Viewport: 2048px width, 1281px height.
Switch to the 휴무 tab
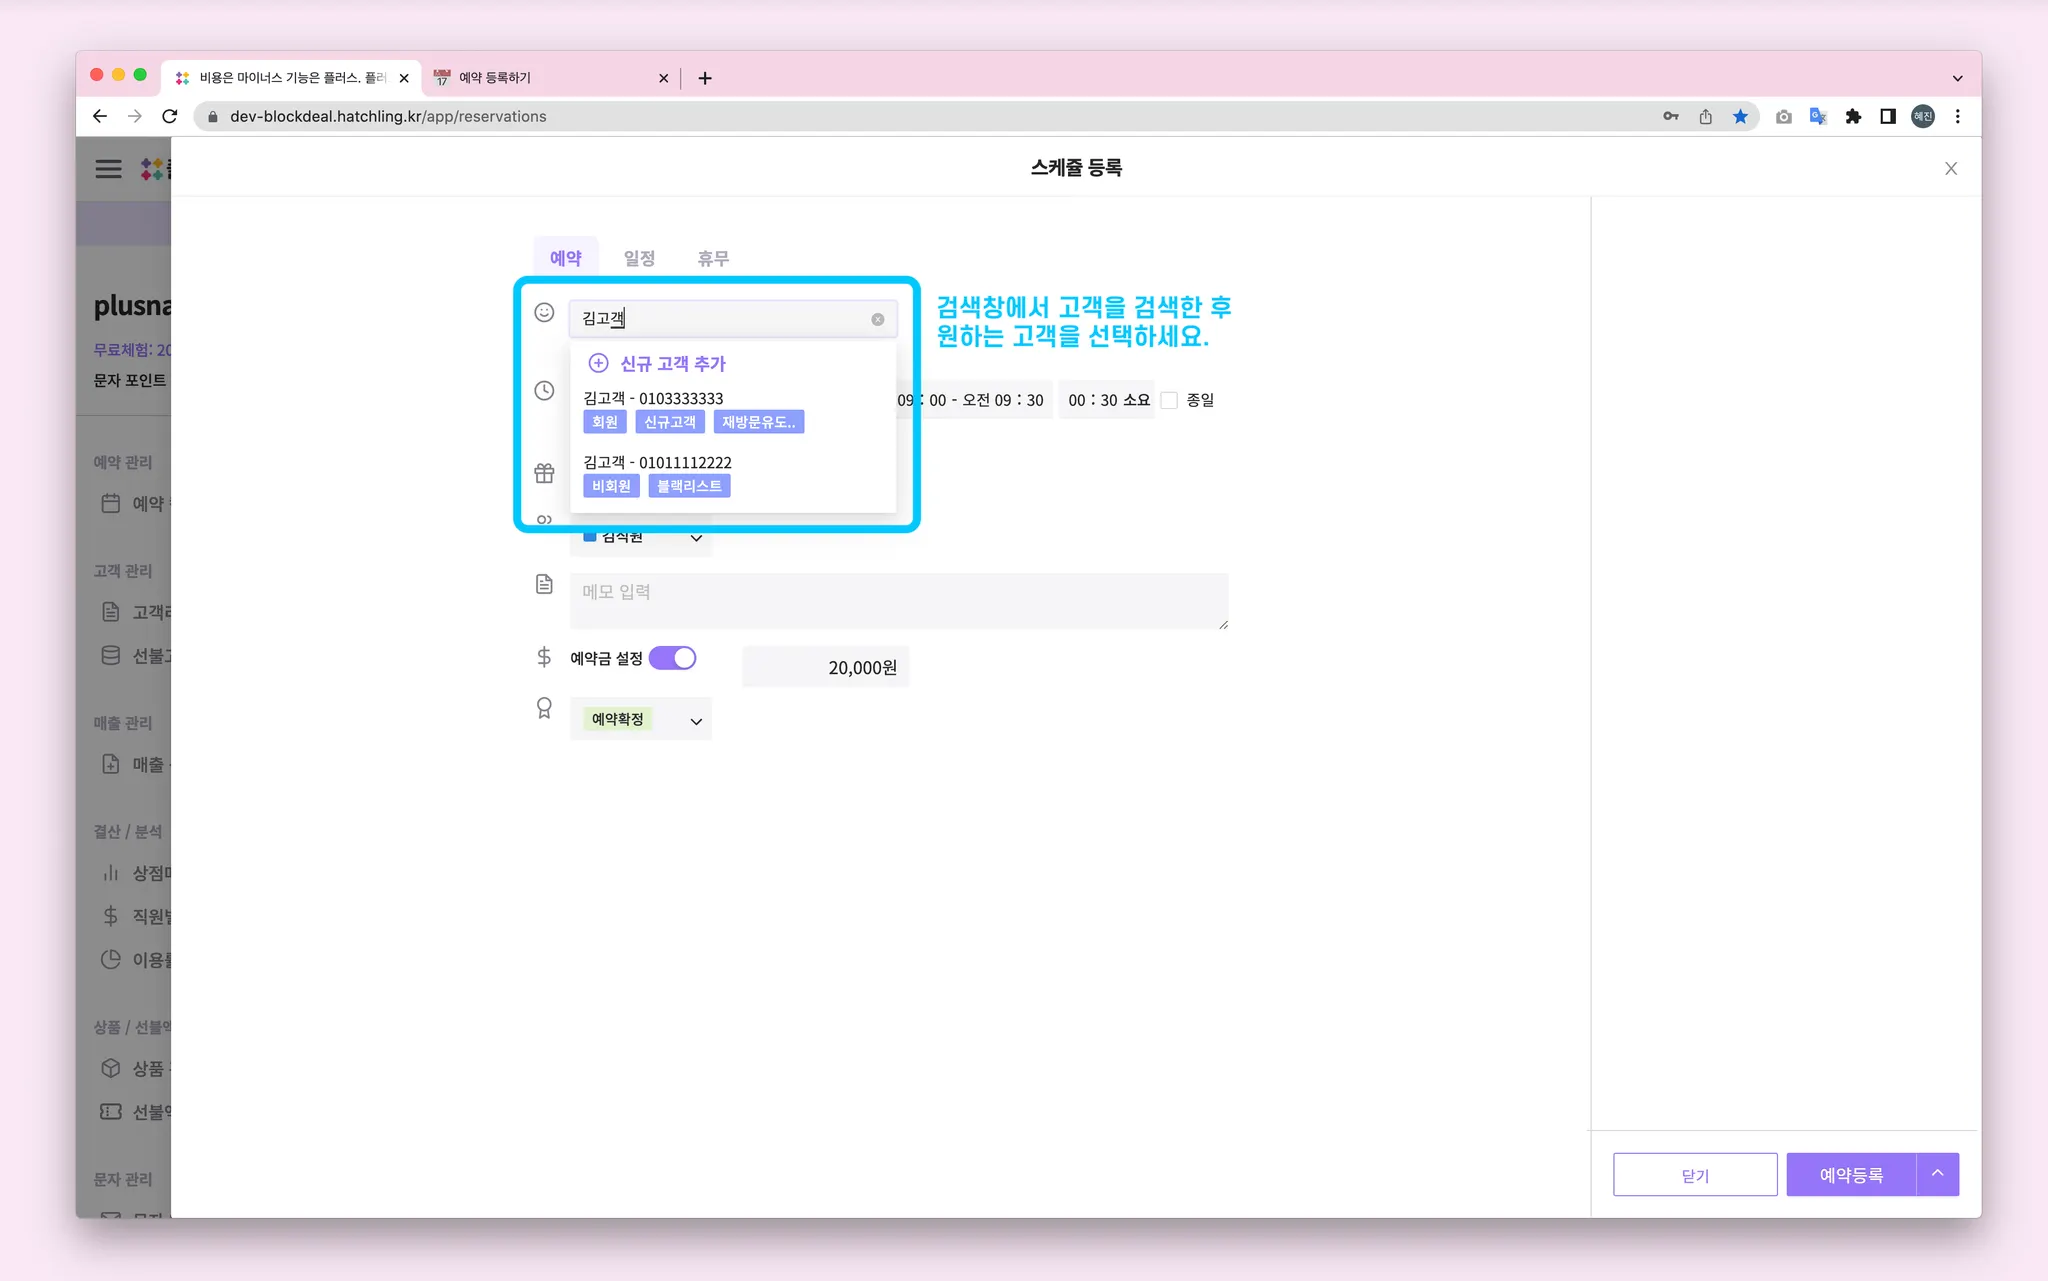[x=713, y=258]
